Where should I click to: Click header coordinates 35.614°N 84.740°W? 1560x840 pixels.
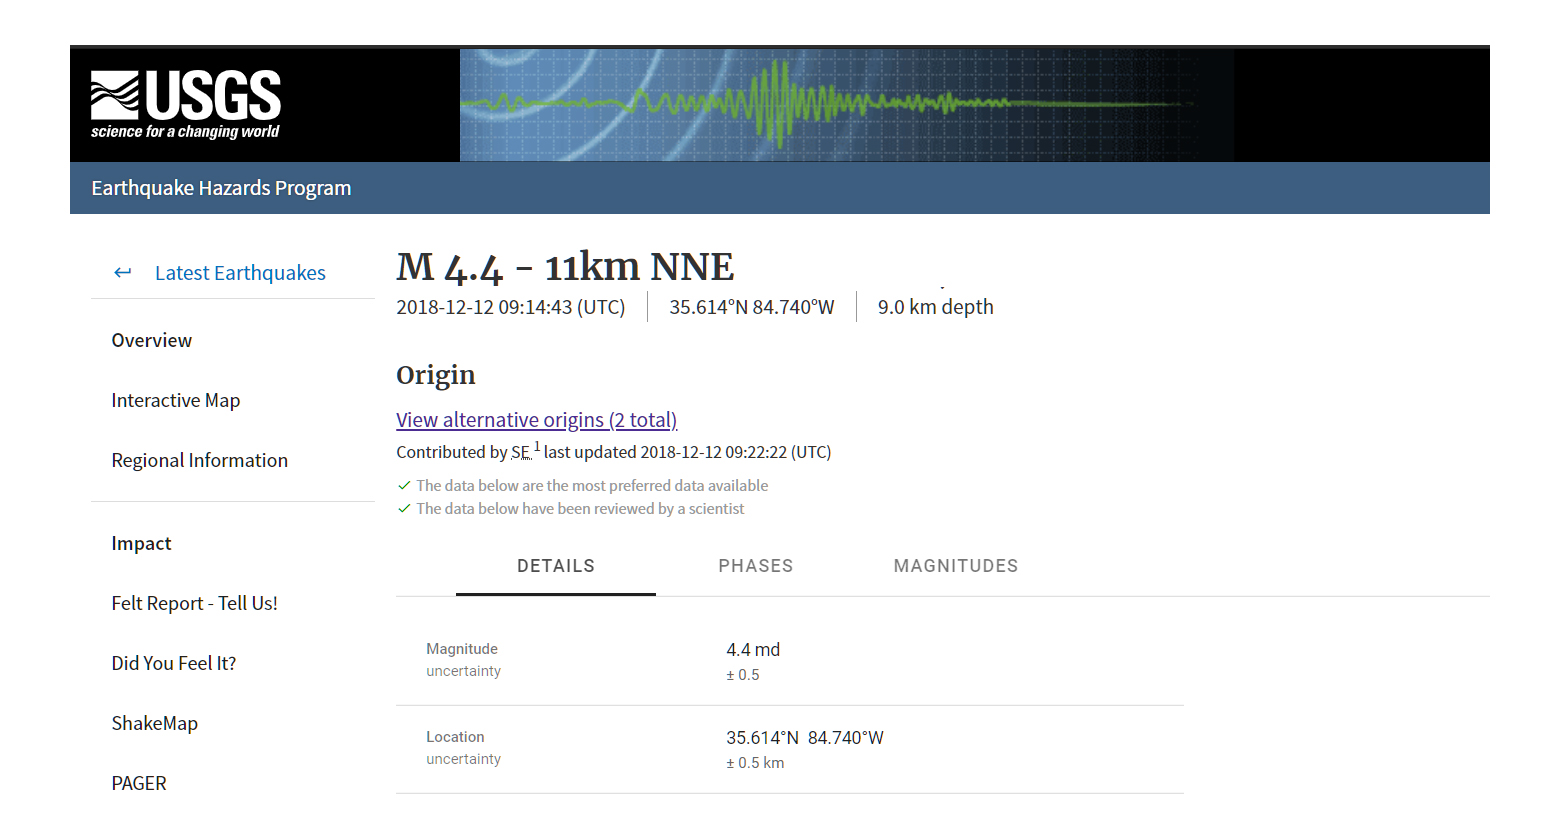[x=752, y=307]
